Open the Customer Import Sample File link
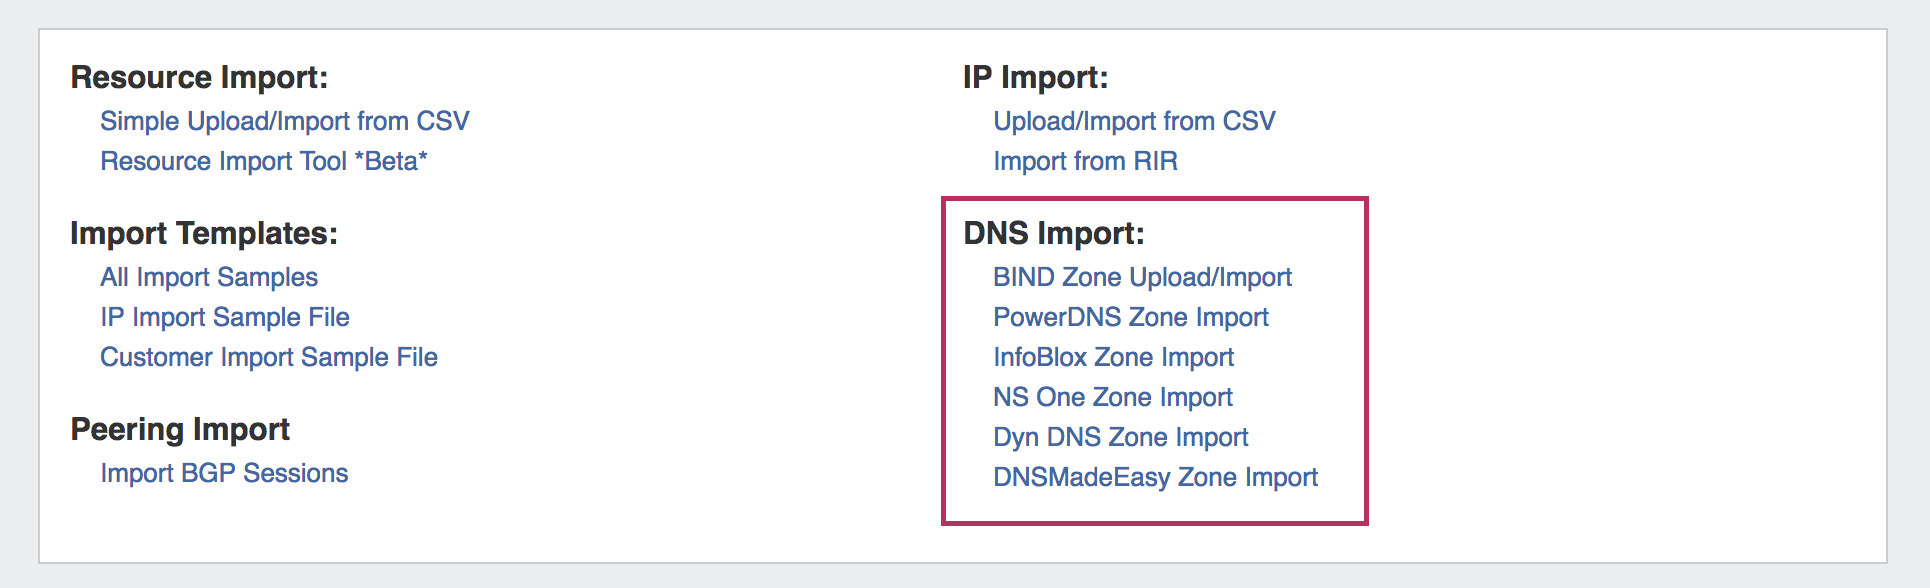Screen dimensions: 1930x588 [x=269, y=357]
